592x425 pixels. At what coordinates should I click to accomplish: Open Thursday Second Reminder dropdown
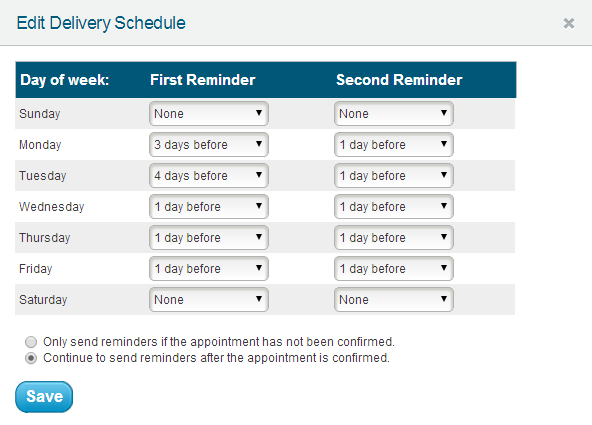(394, 237)
